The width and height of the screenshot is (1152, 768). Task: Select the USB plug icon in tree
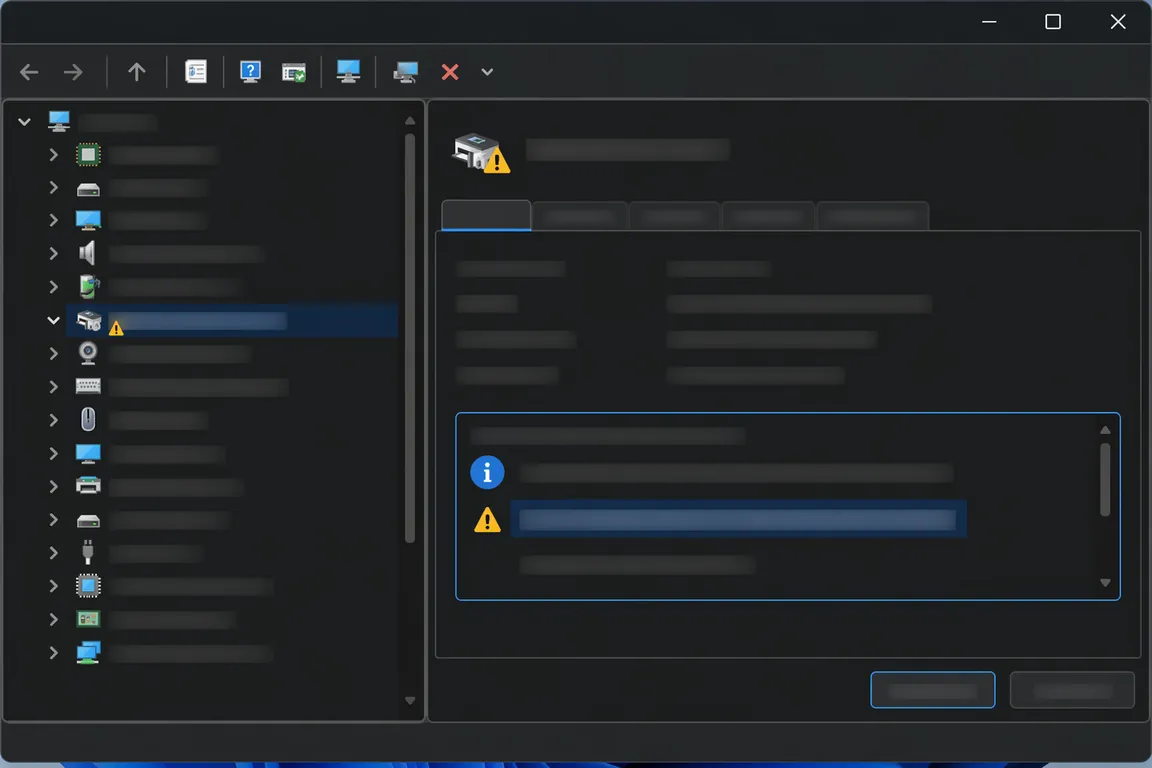[x=87, y=552]
